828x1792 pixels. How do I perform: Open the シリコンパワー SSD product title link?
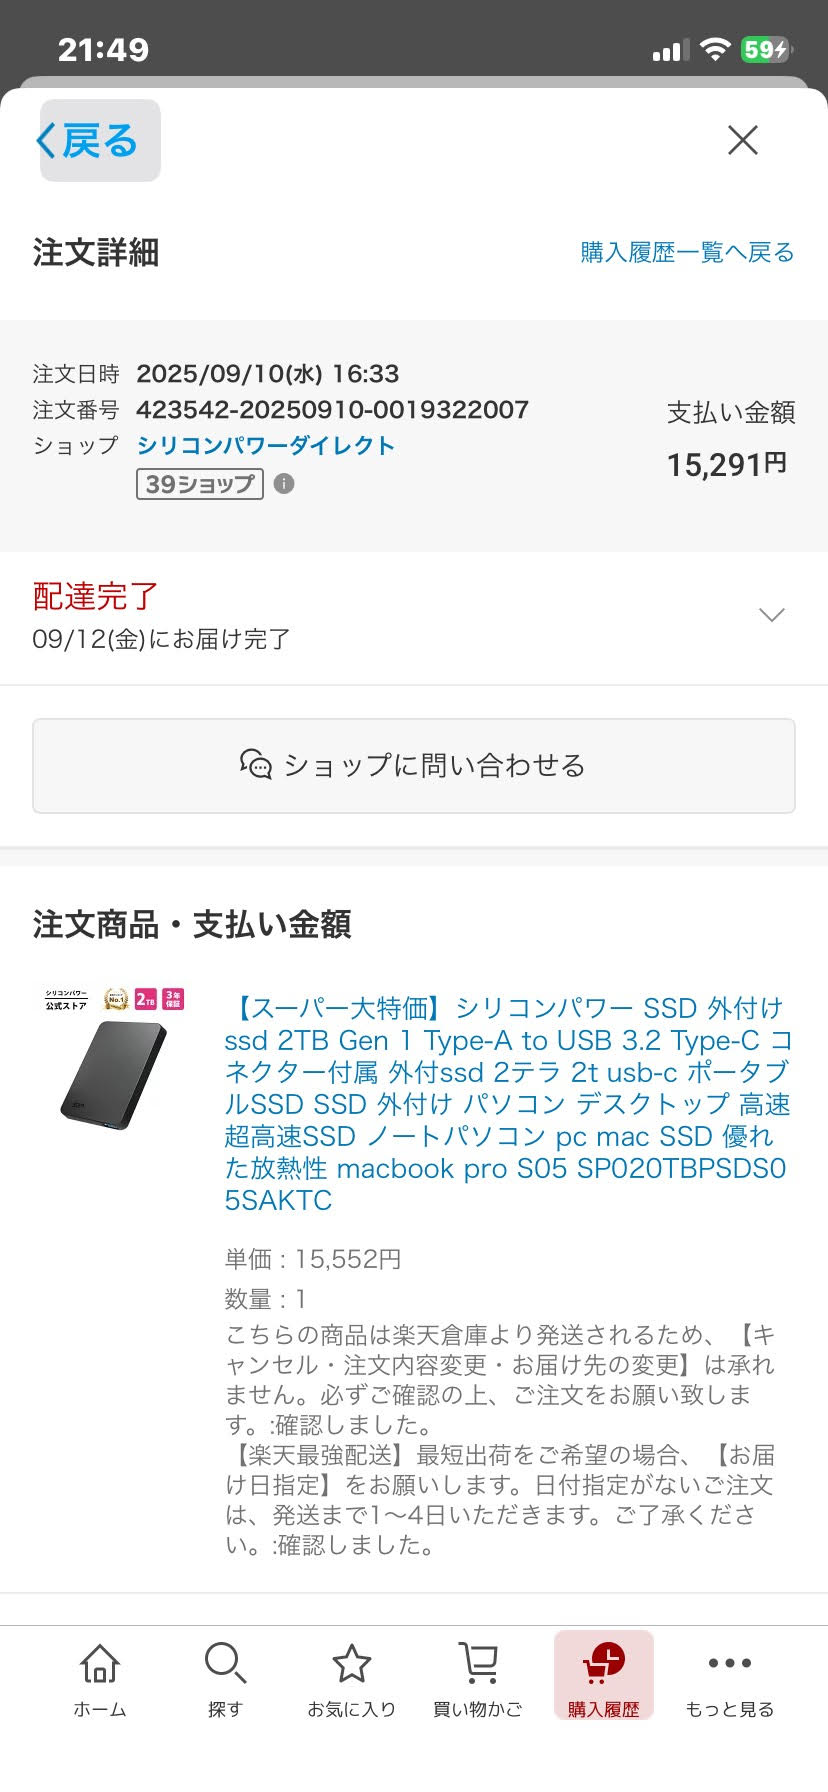(x=506, y=1104)
